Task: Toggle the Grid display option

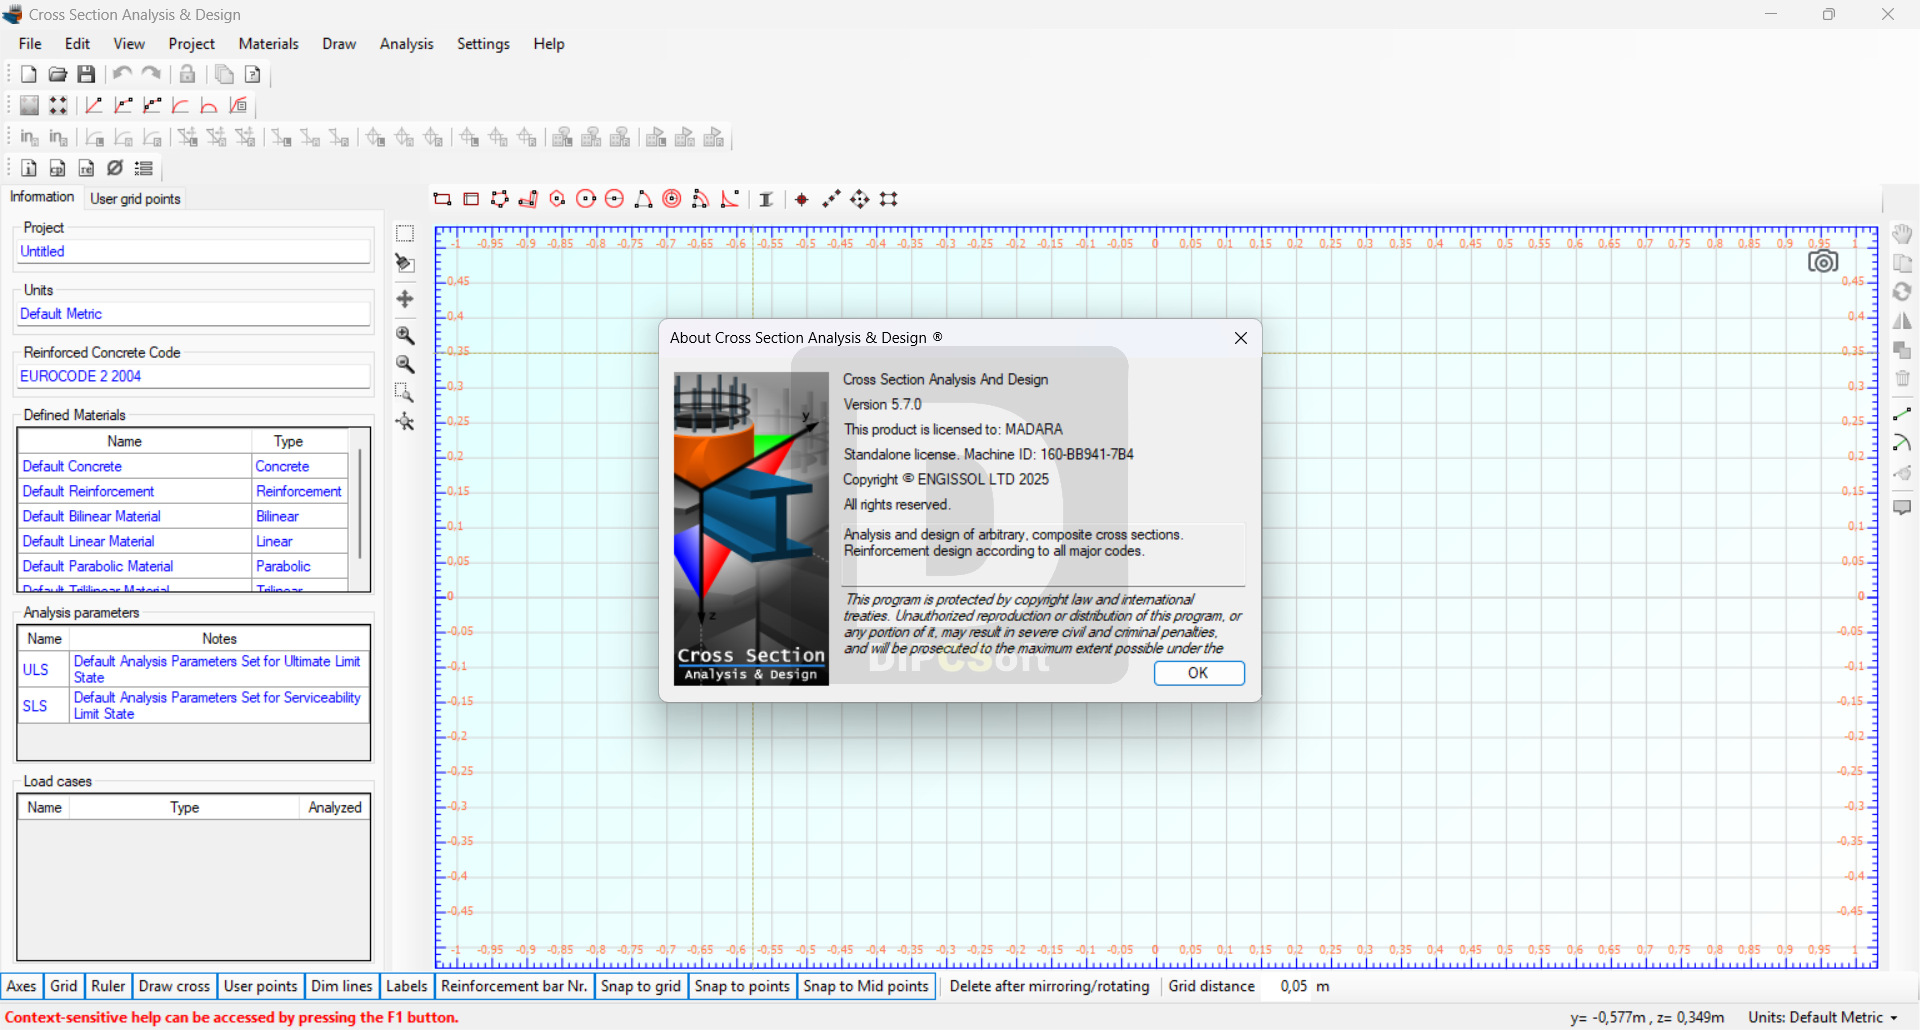Action: pos(64,986)
